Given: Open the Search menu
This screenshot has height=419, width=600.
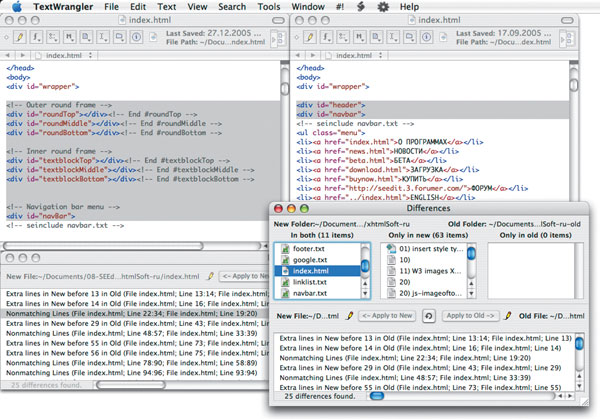Looking at the screenshot, I should tap(231, 7).
